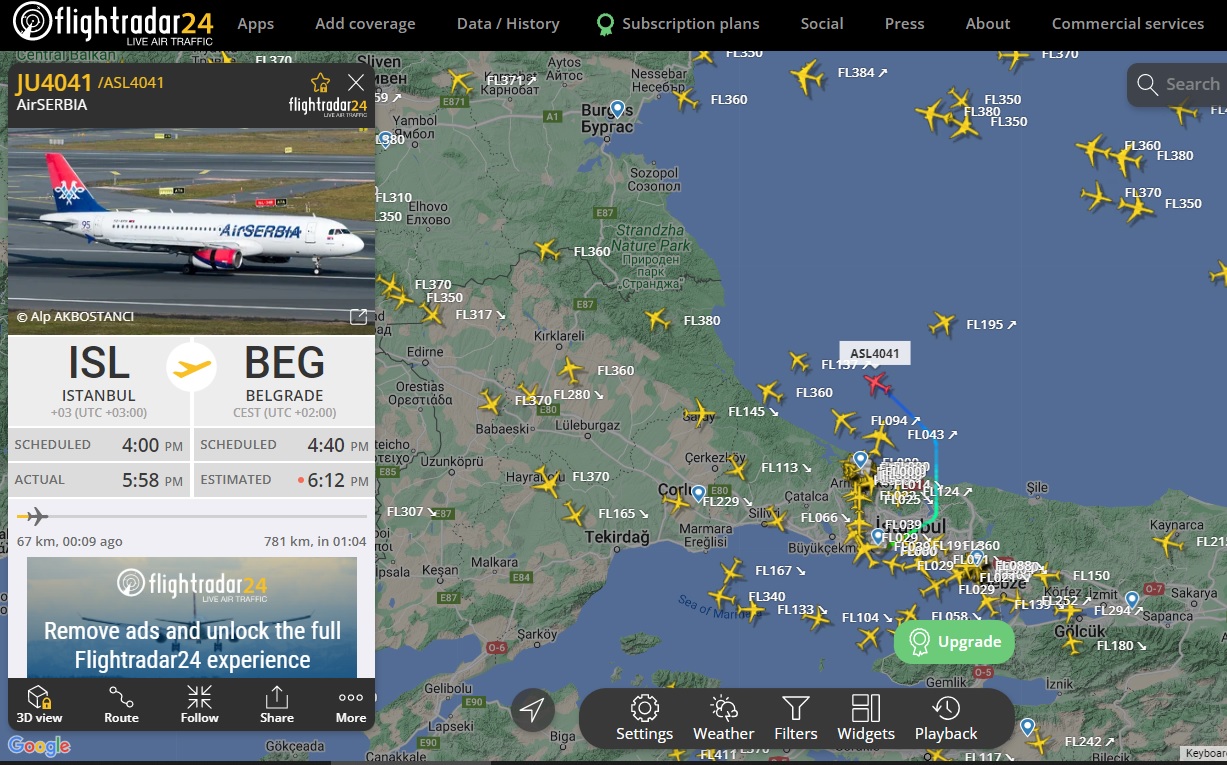
Task: Open the More options menu
Action: click(x=351, y=704)
